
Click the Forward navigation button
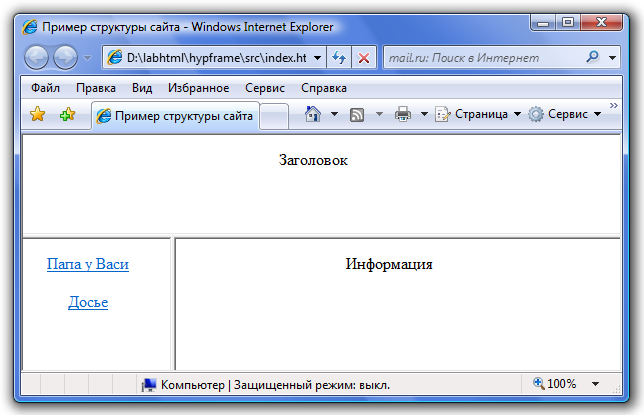point(65,58)
